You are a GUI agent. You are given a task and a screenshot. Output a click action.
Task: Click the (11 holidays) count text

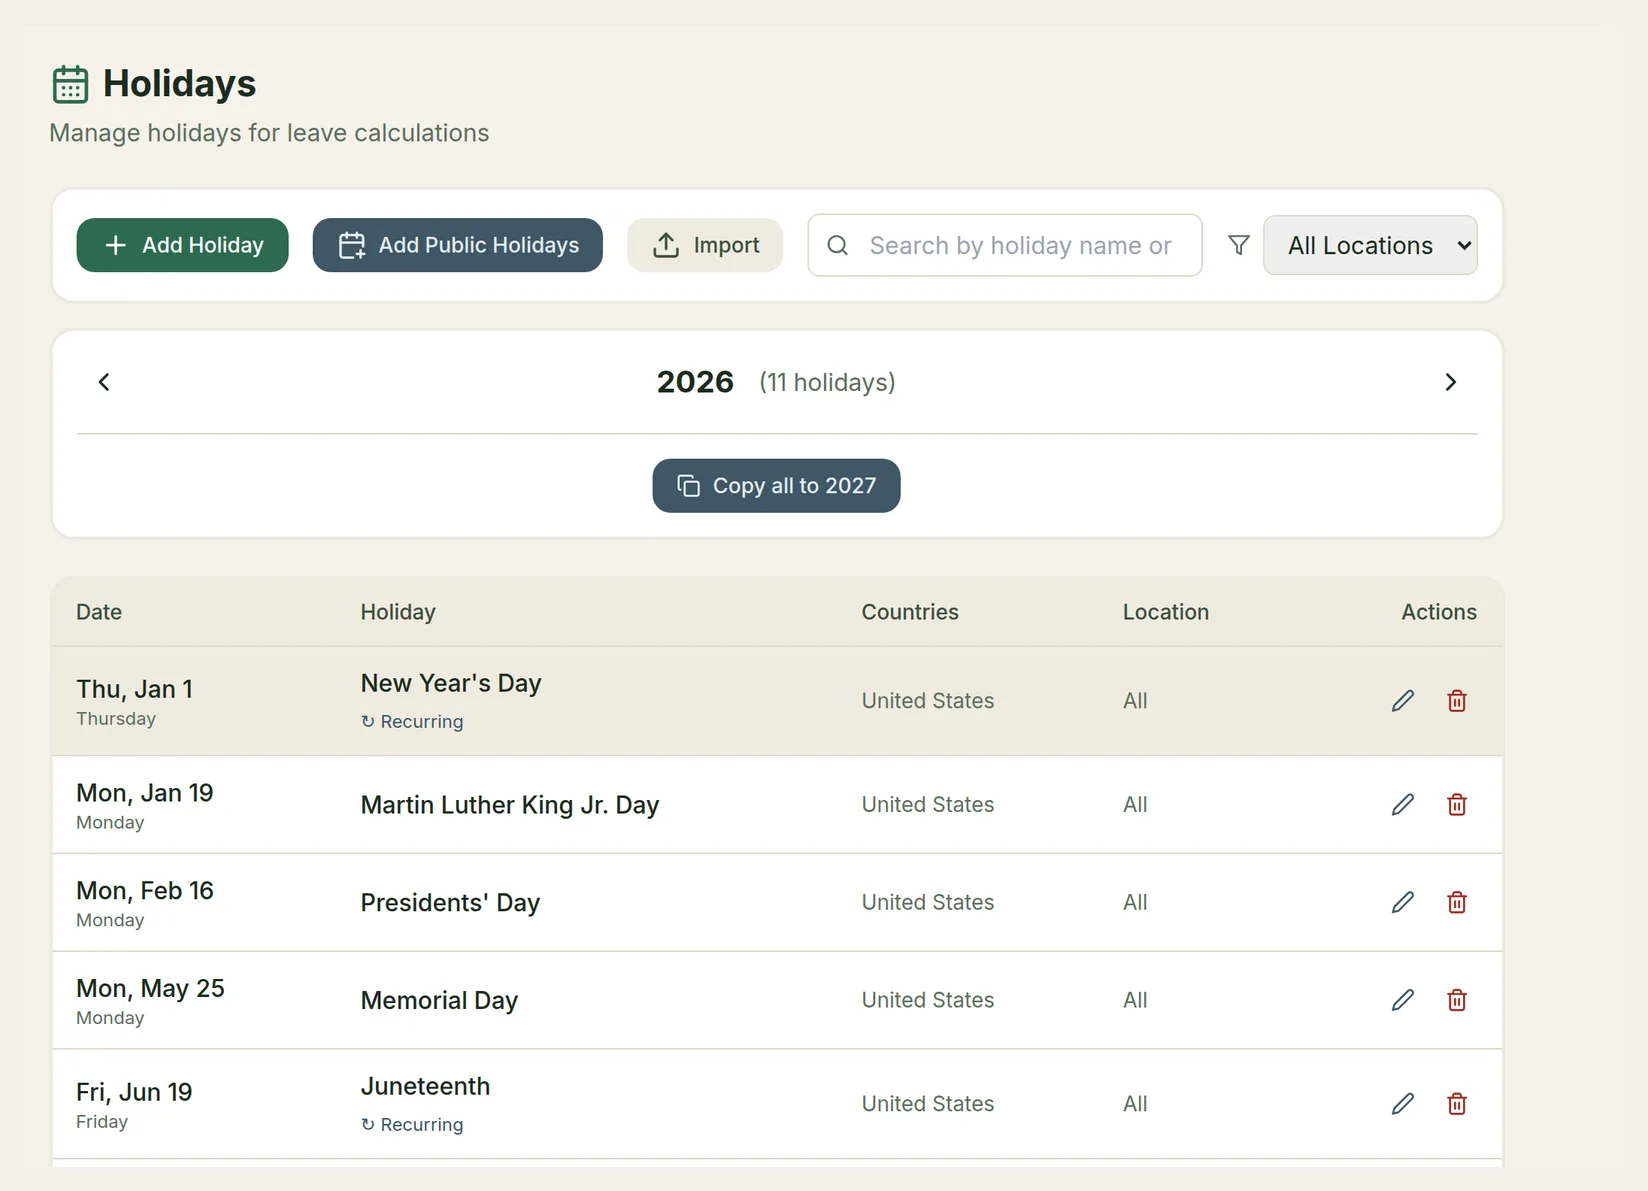pos(827,382)
